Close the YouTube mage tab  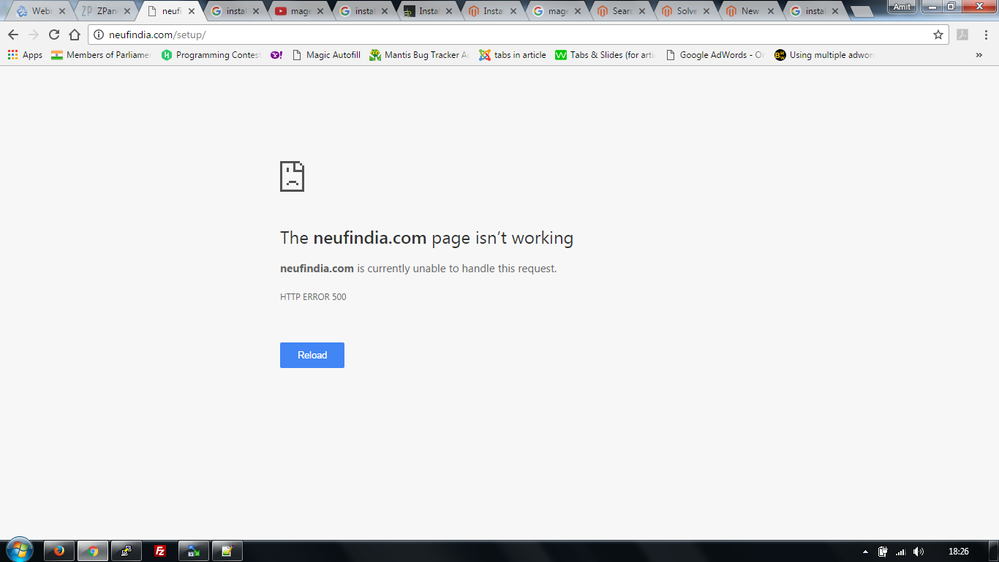coord(320,11)
